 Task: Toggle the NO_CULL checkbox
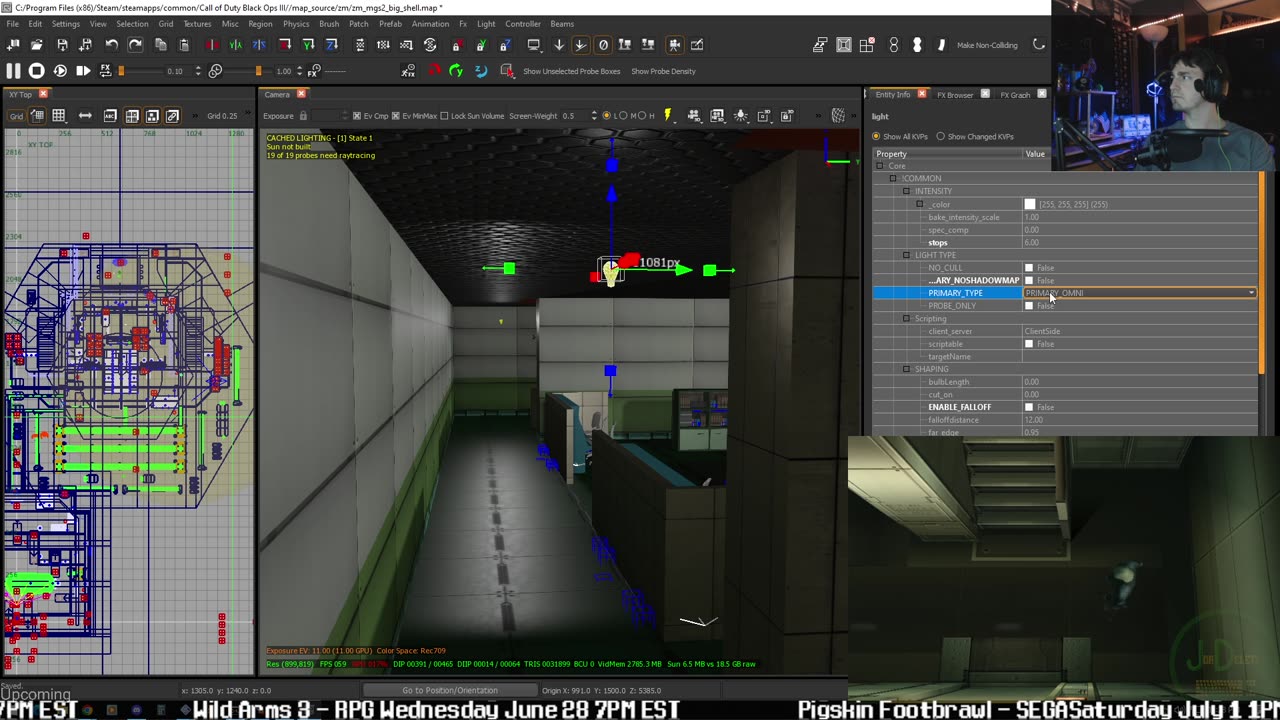click(1029, 268)
